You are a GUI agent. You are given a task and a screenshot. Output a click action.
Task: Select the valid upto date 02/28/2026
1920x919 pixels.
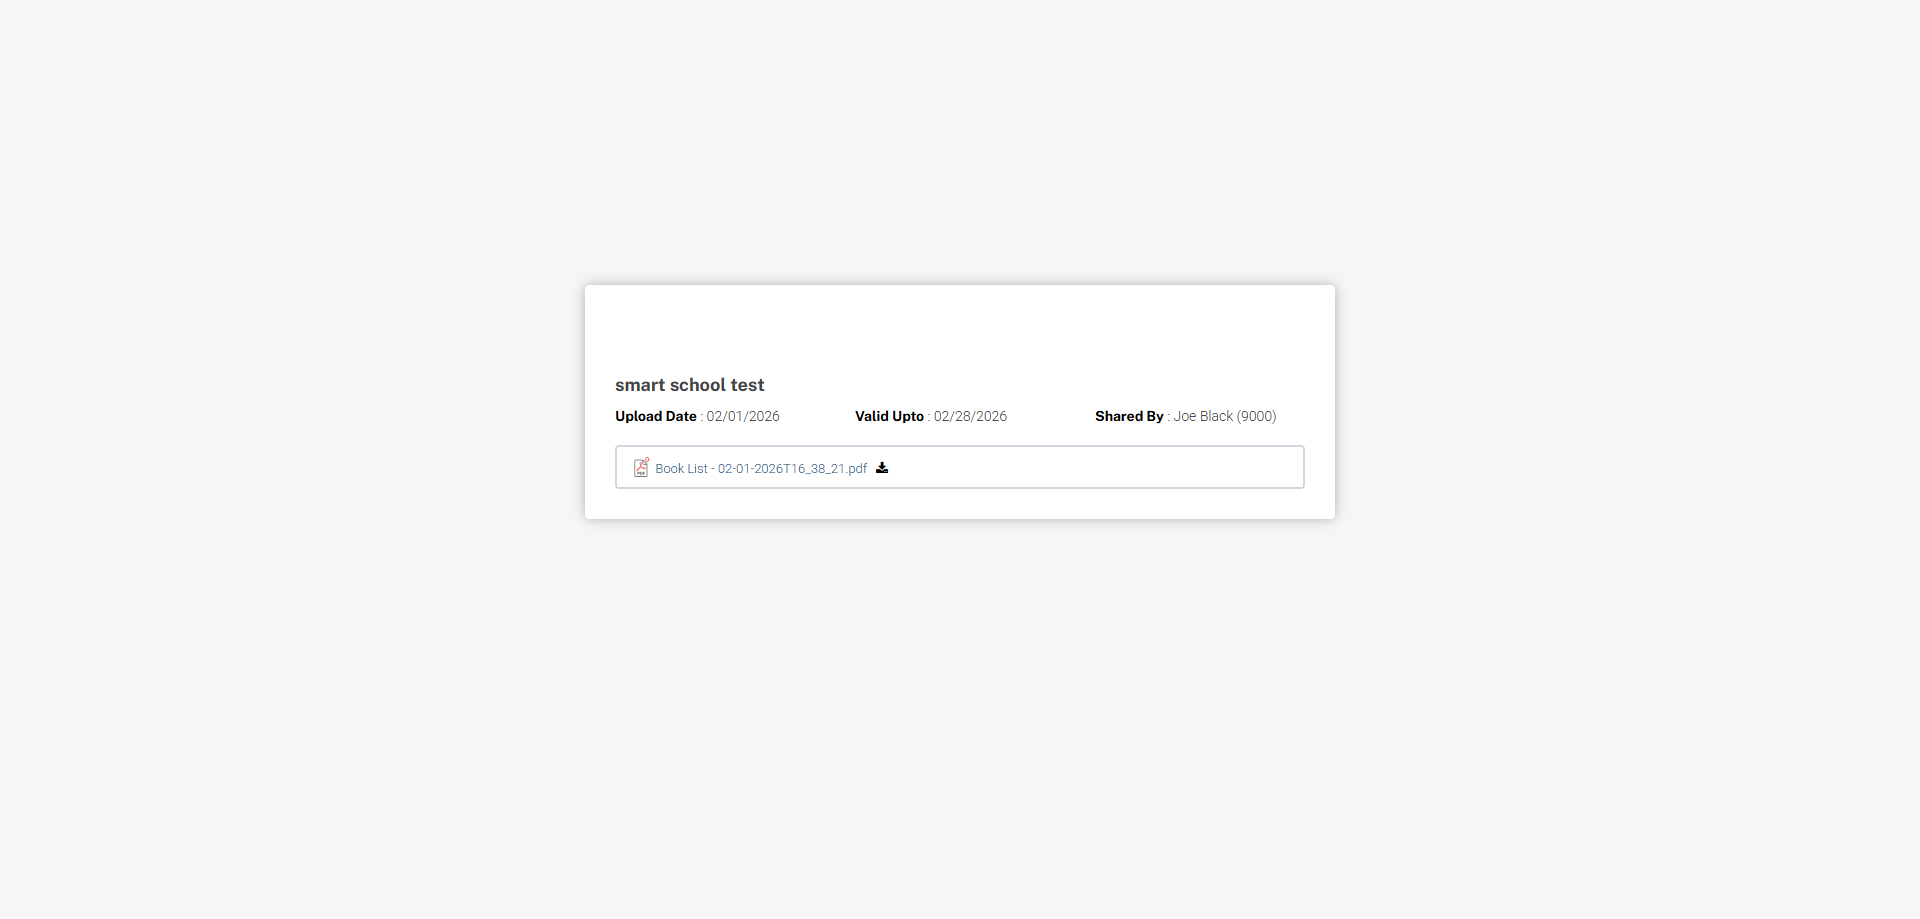point(970,416)
